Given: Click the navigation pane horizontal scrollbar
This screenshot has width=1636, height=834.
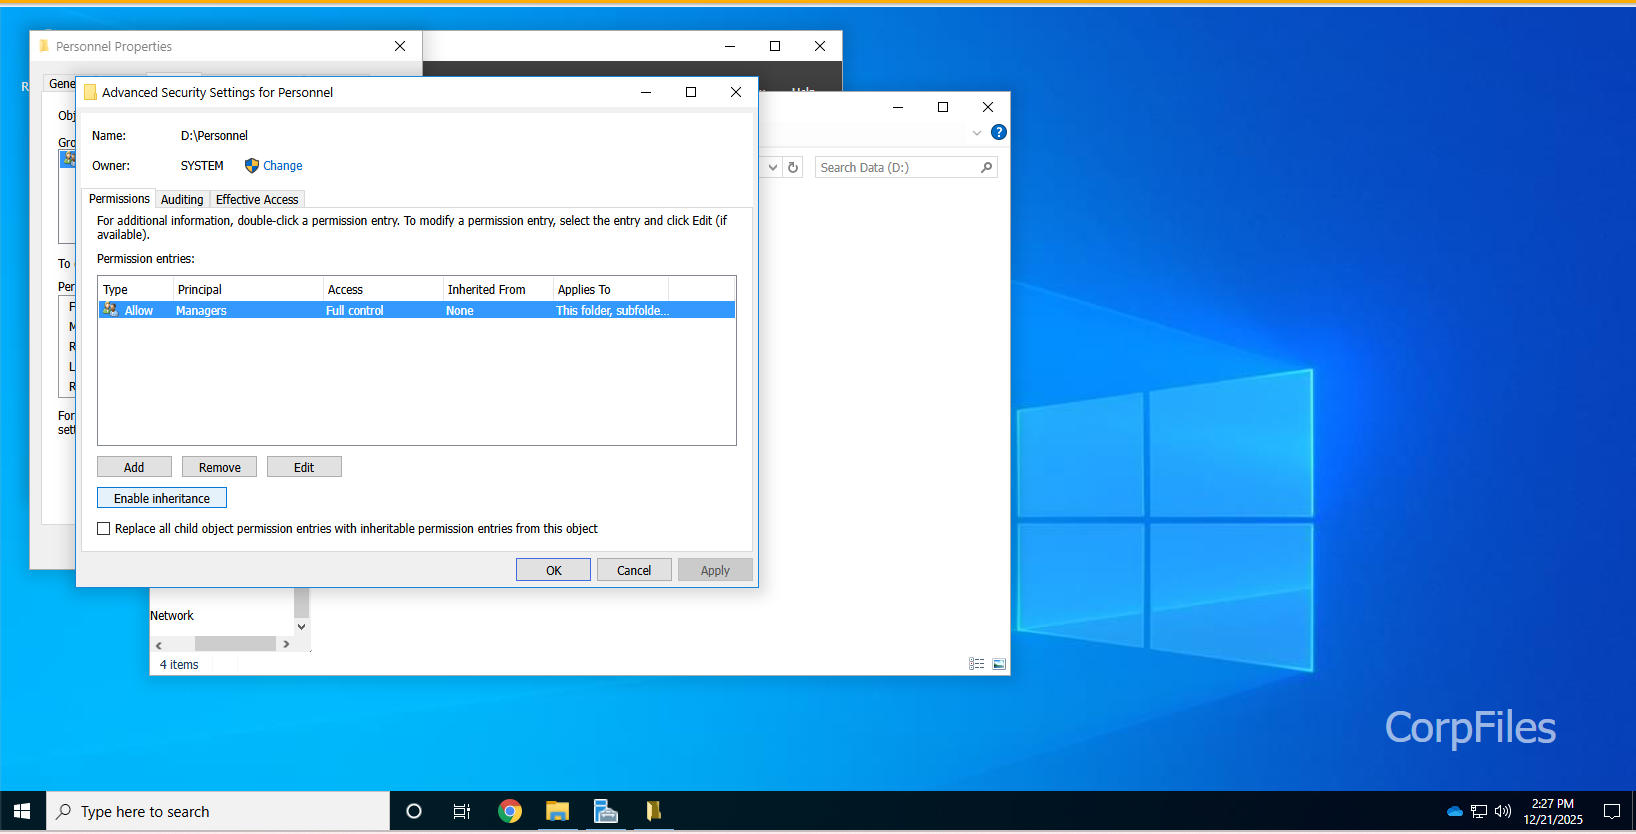Looking at the screenshot, I should pos(234,645).
